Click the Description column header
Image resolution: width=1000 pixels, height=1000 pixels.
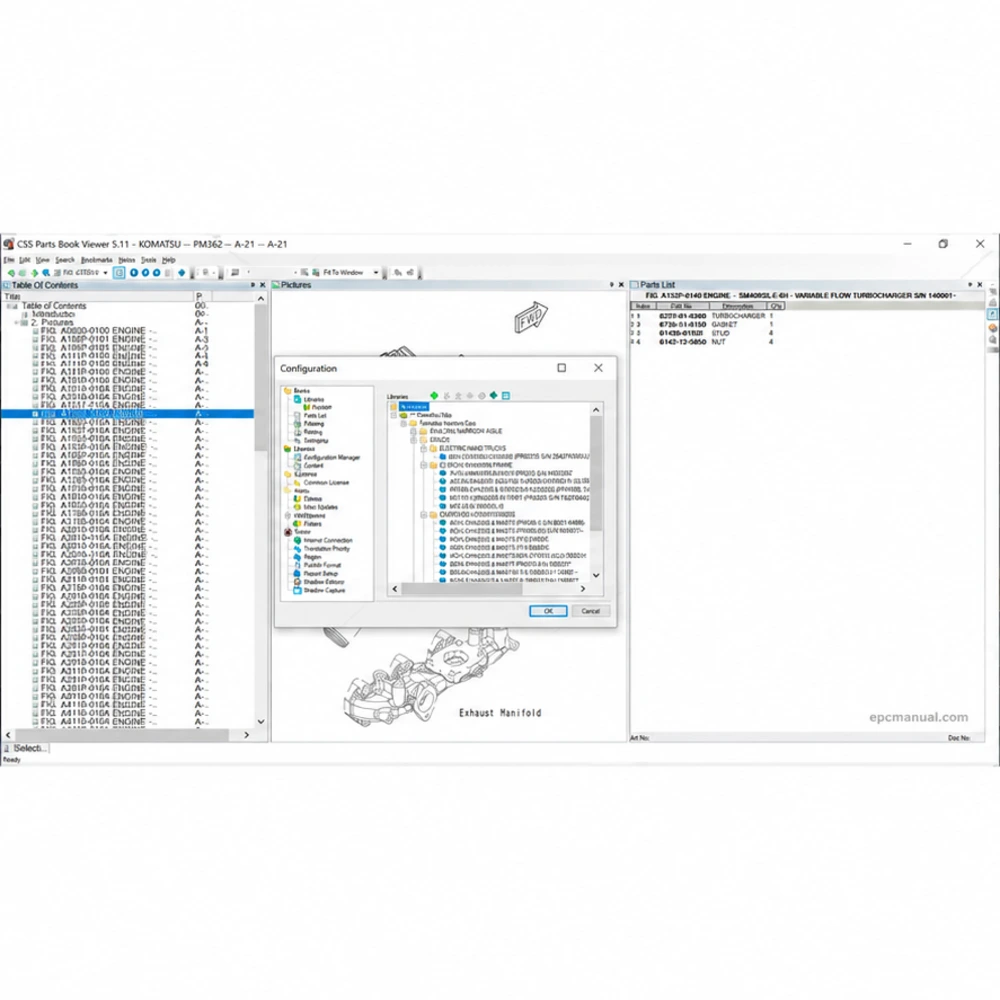[x=738, y=306]
